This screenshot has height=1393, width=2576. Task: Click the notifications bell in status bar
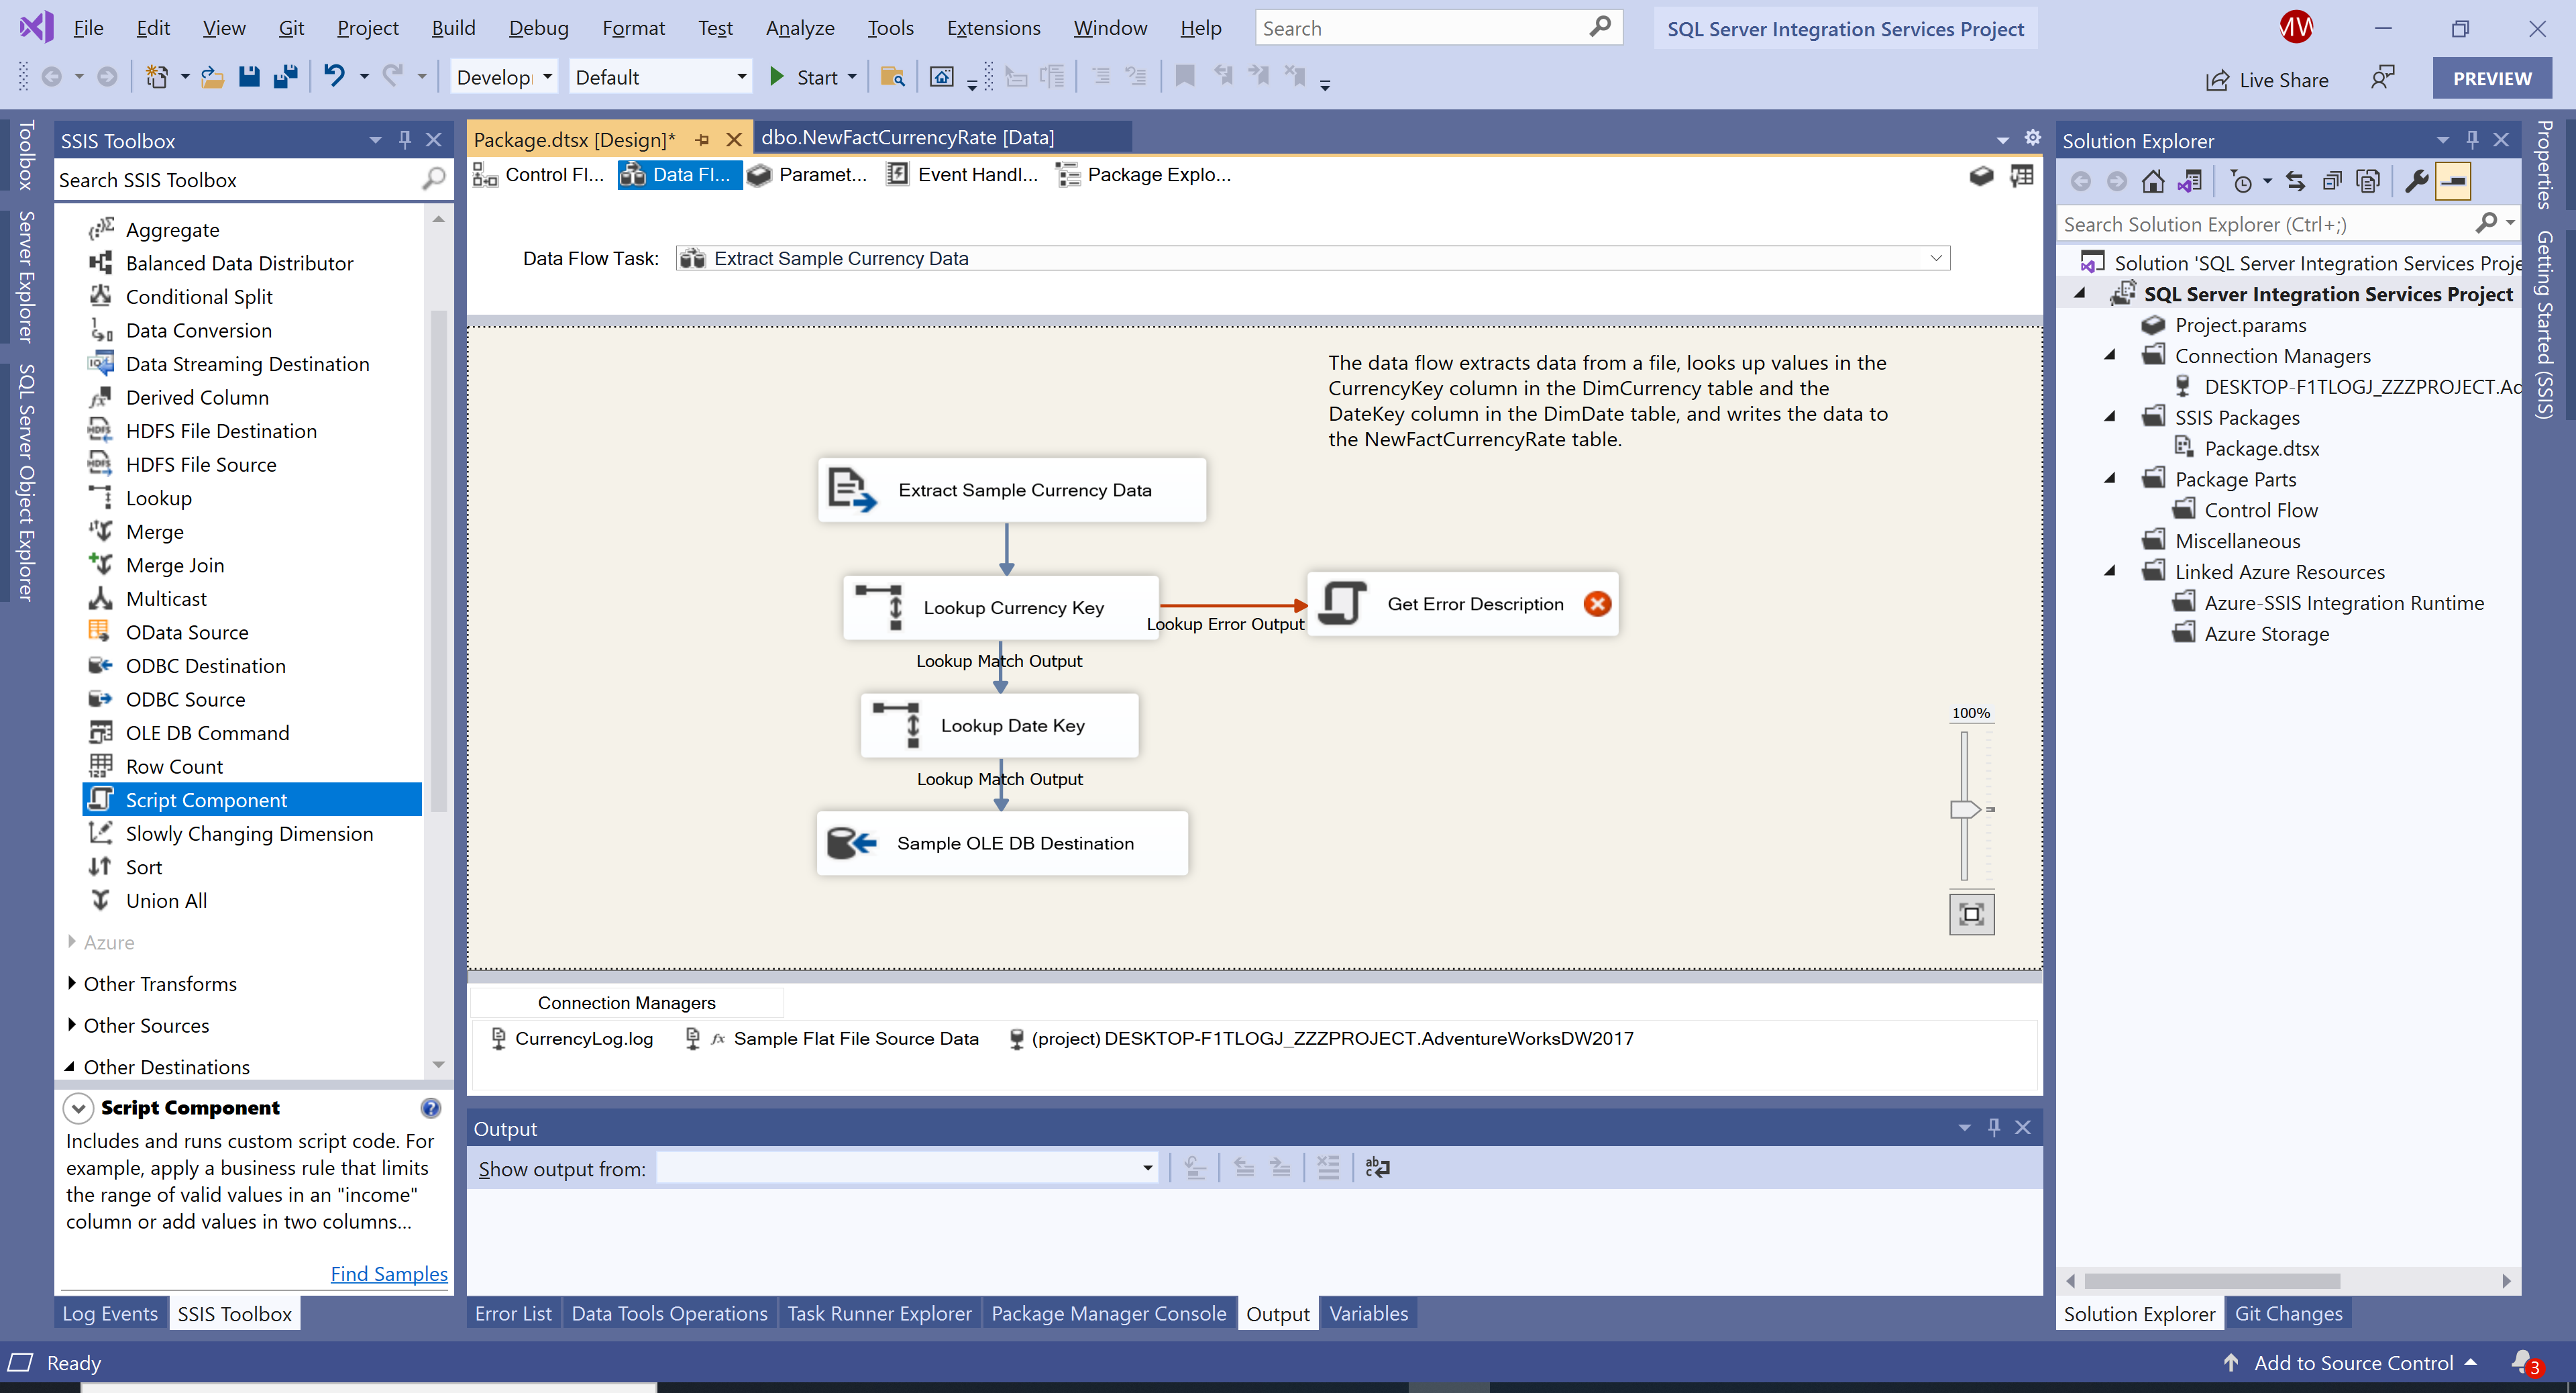pos(2522,1361)
